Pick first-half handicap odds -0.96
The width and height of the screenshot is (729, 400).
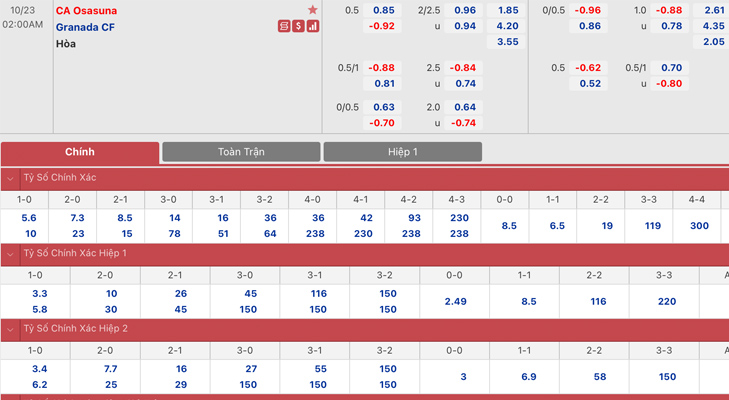click(588, 10)
